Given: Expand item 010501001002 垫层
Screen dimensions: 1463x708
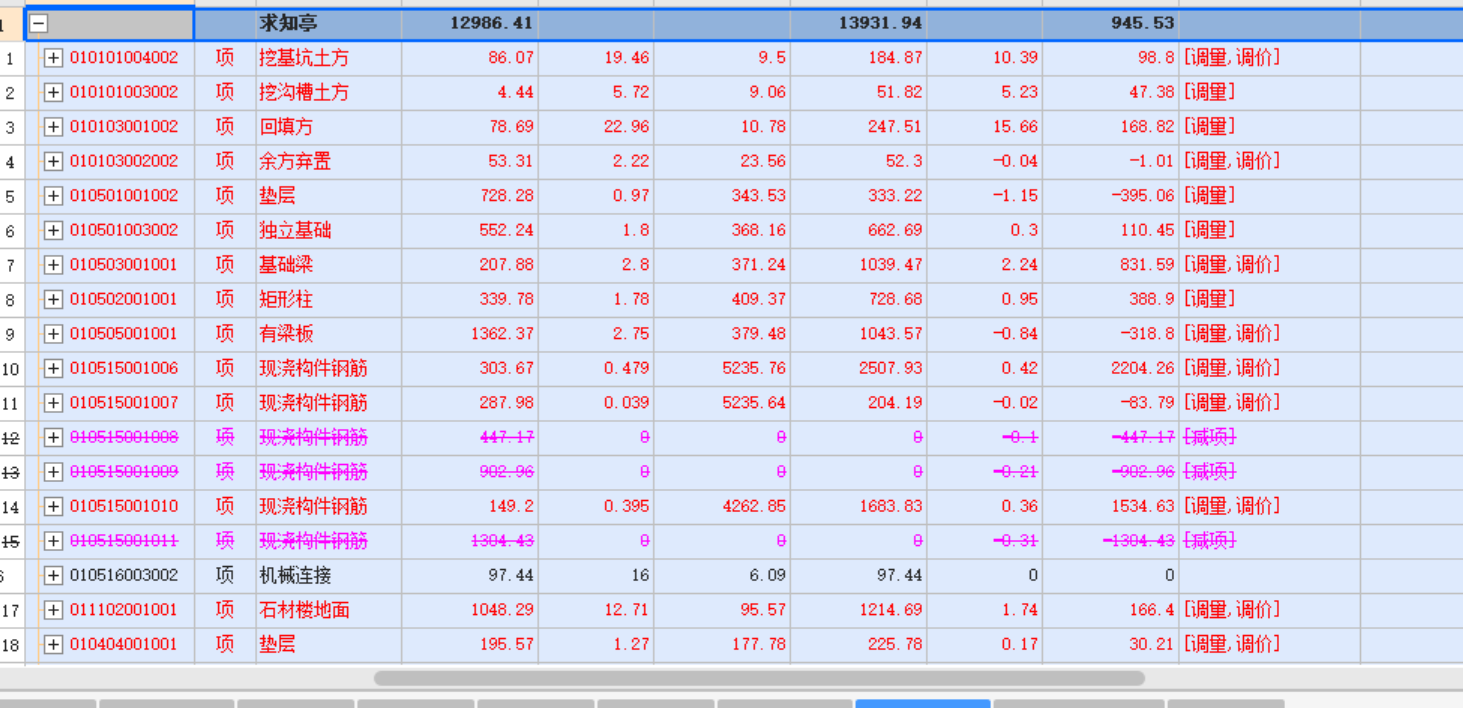Looking at the screenshot, I should [53, 196].
